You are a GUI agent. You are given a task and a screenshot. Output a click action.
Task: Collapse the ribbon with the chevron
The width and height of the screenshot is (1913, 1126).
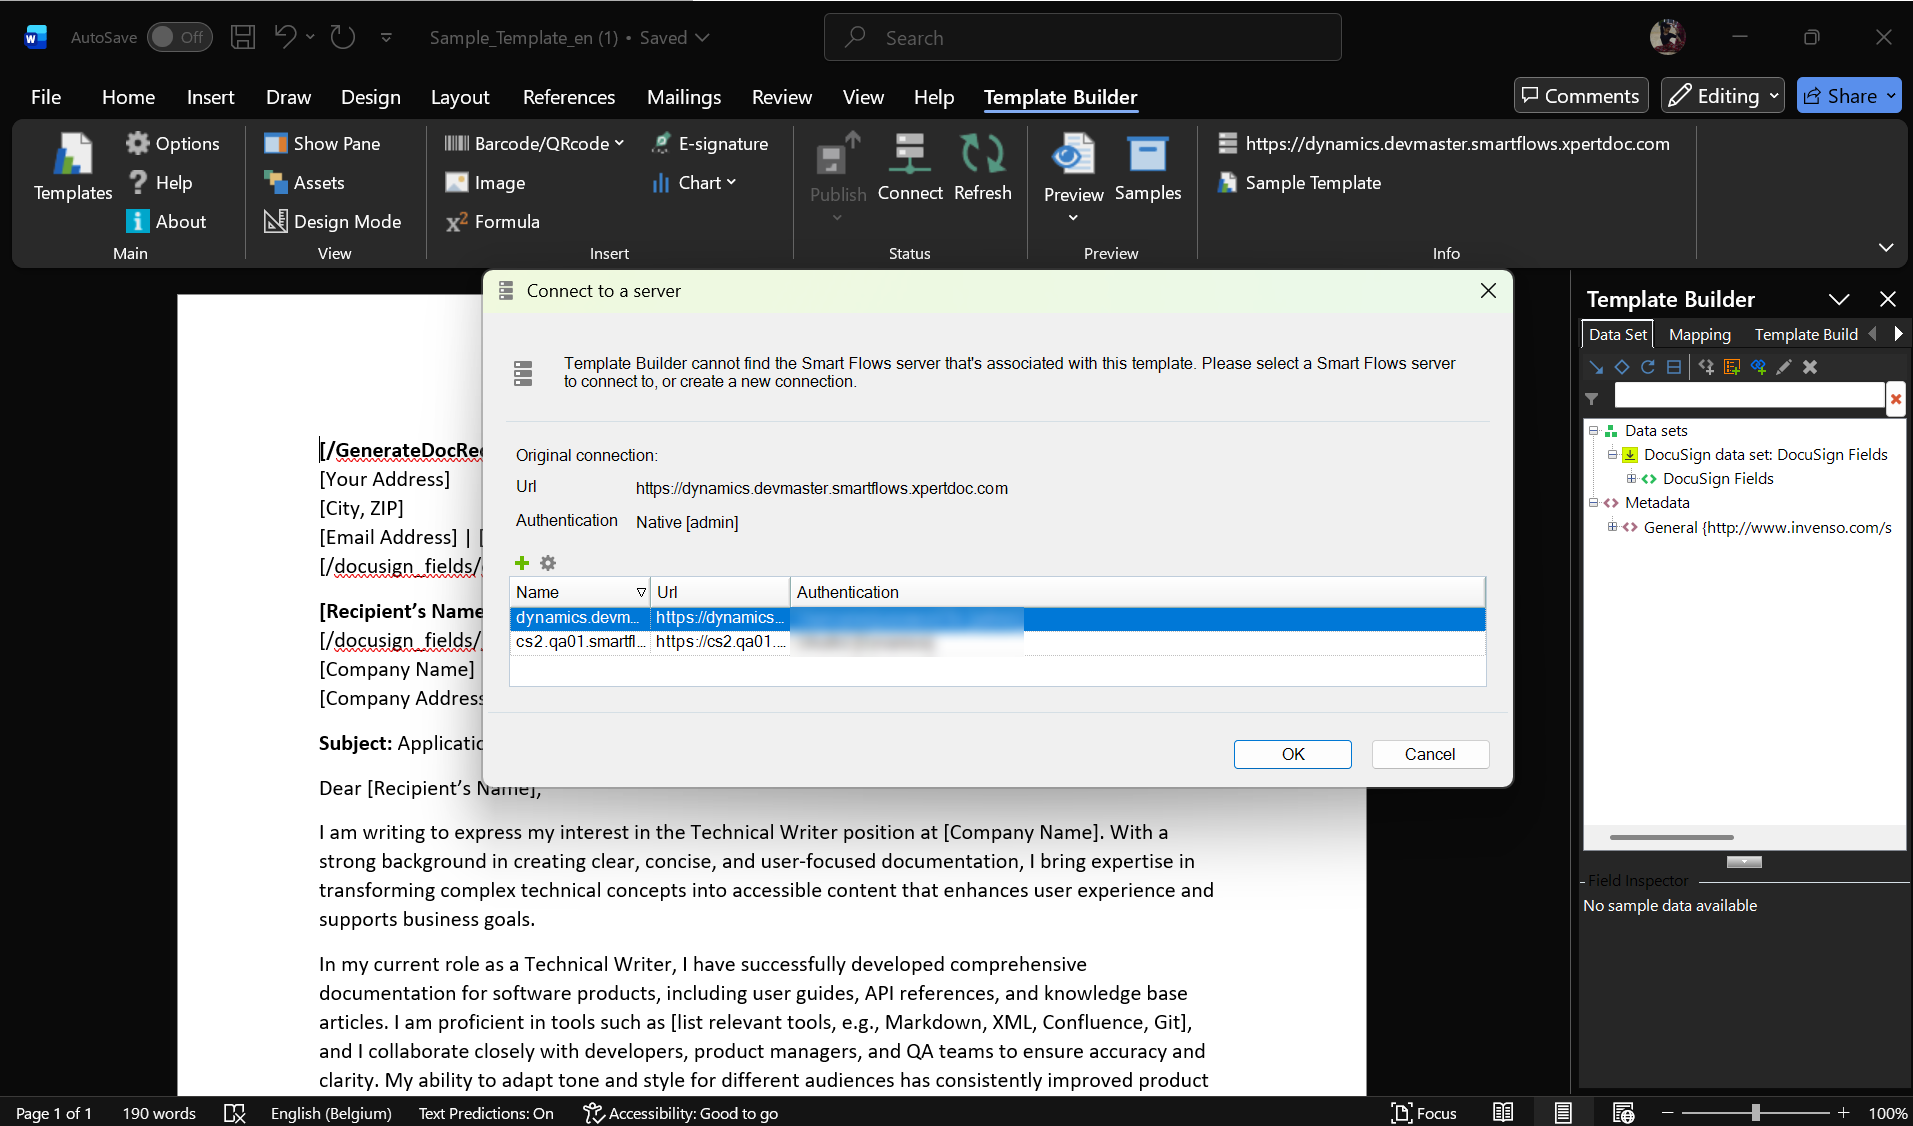coord(1885,246)
